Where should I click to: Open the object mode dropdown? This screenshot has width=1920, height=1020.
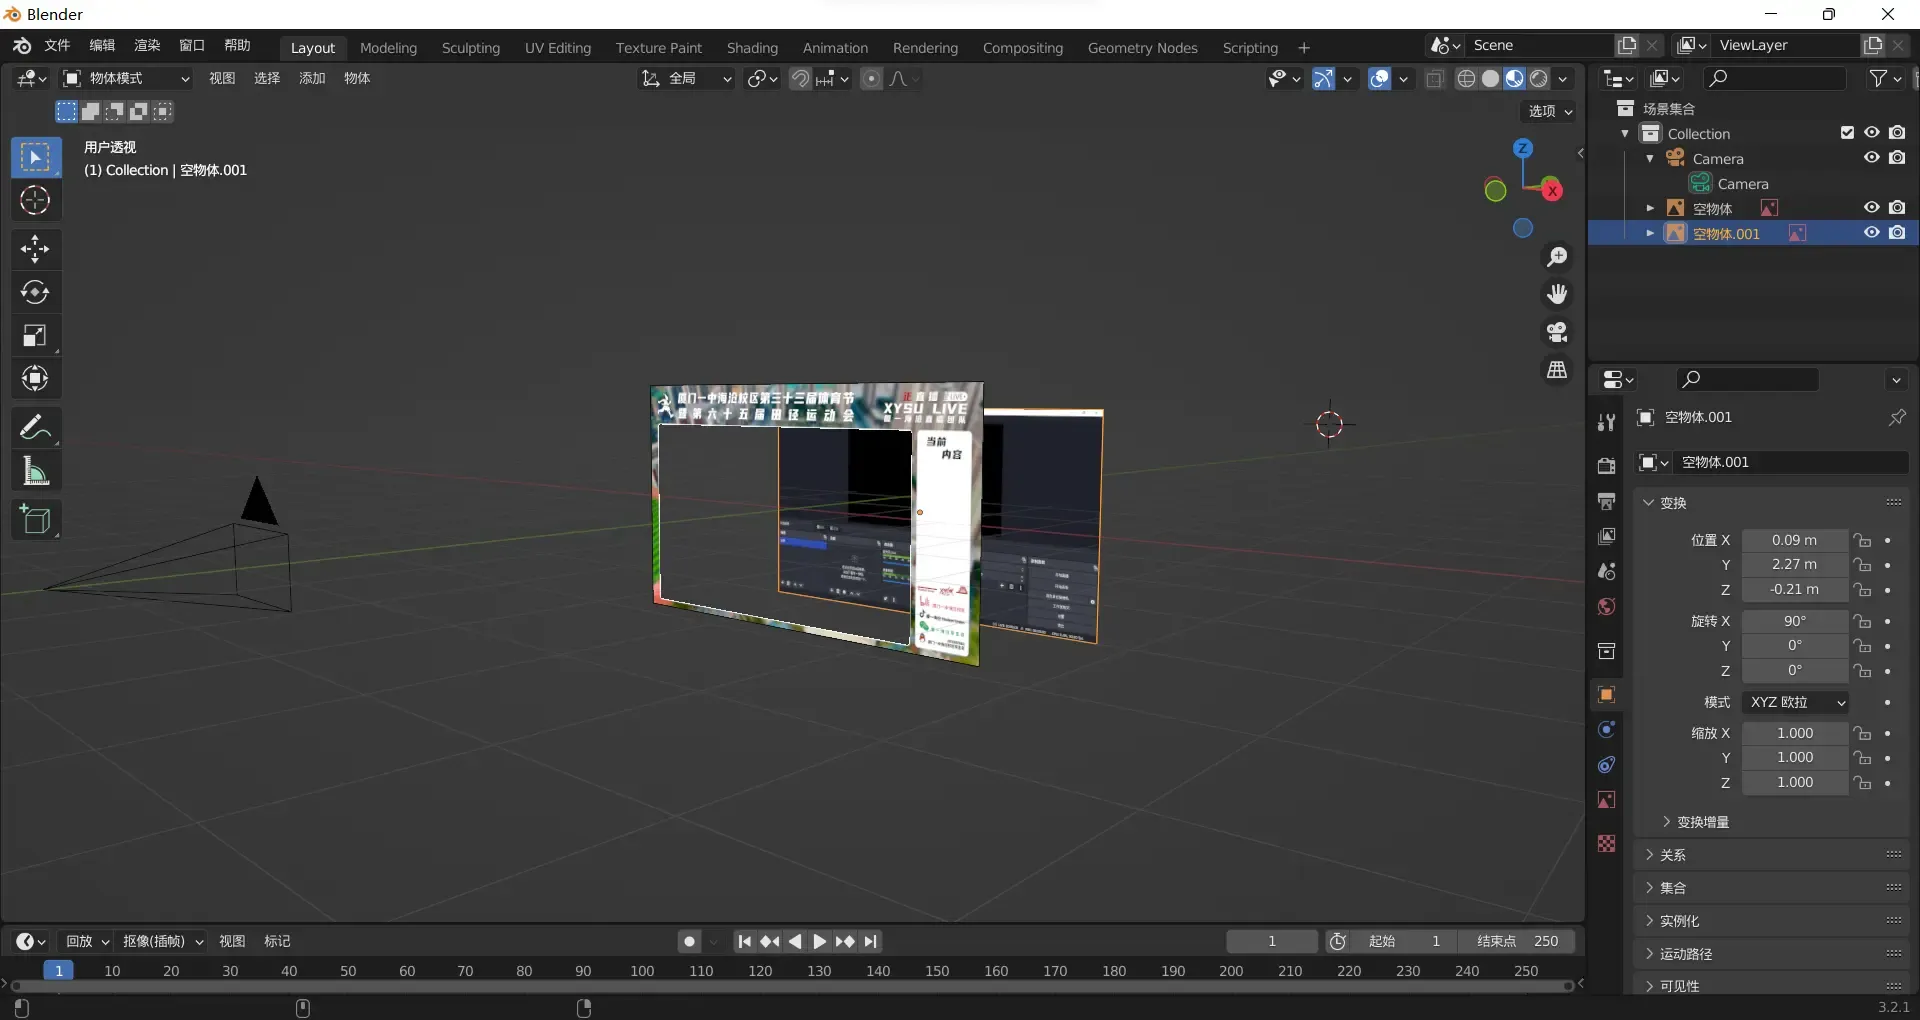point(126,78)
